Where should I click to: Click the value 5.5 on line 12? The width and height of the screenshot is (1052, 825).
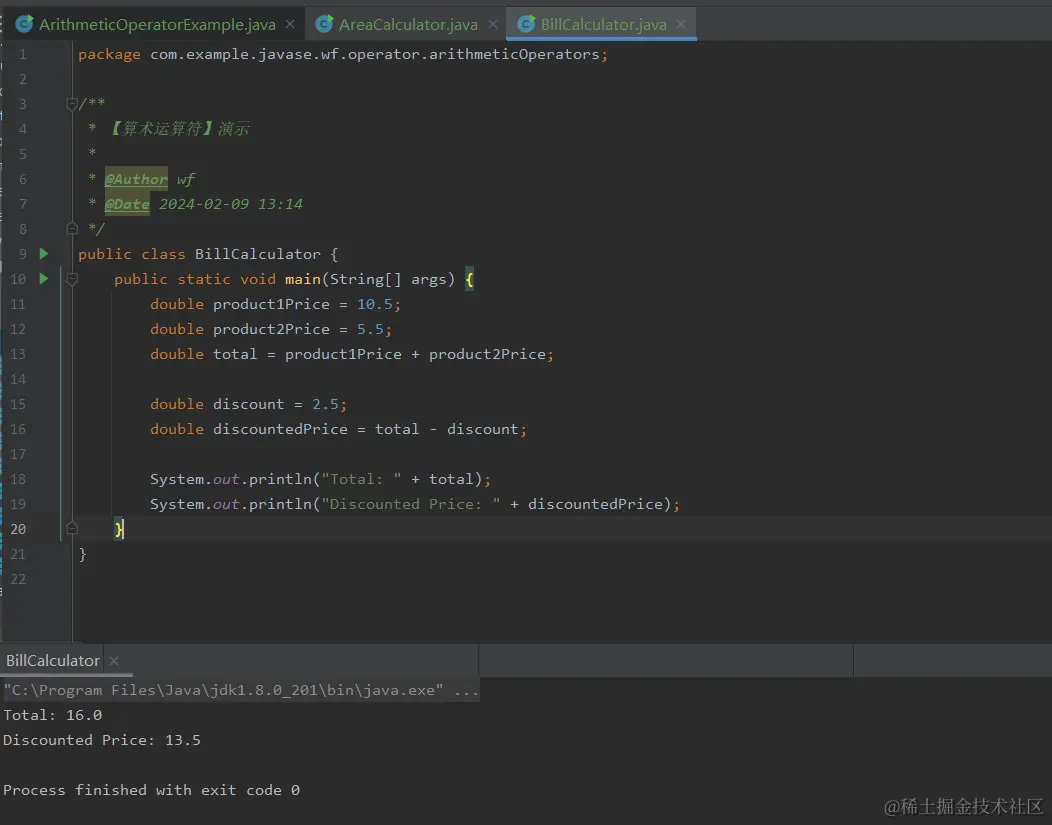370,329
